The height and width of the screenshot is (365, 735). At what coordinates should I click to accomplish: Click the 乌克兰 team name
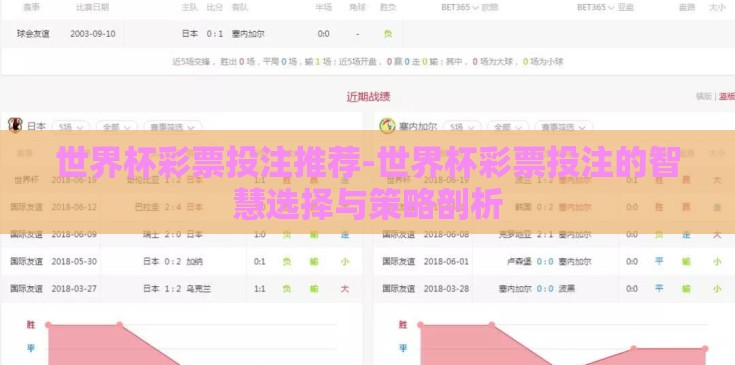199,289
